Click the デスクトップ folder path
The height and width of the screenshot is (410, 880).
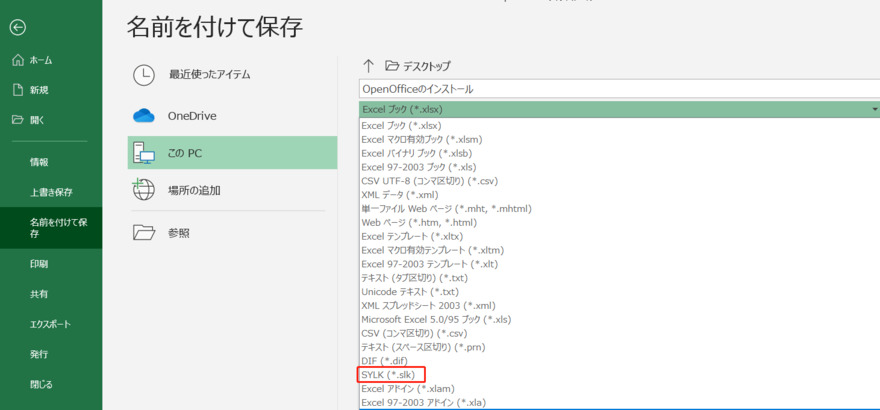418,66
